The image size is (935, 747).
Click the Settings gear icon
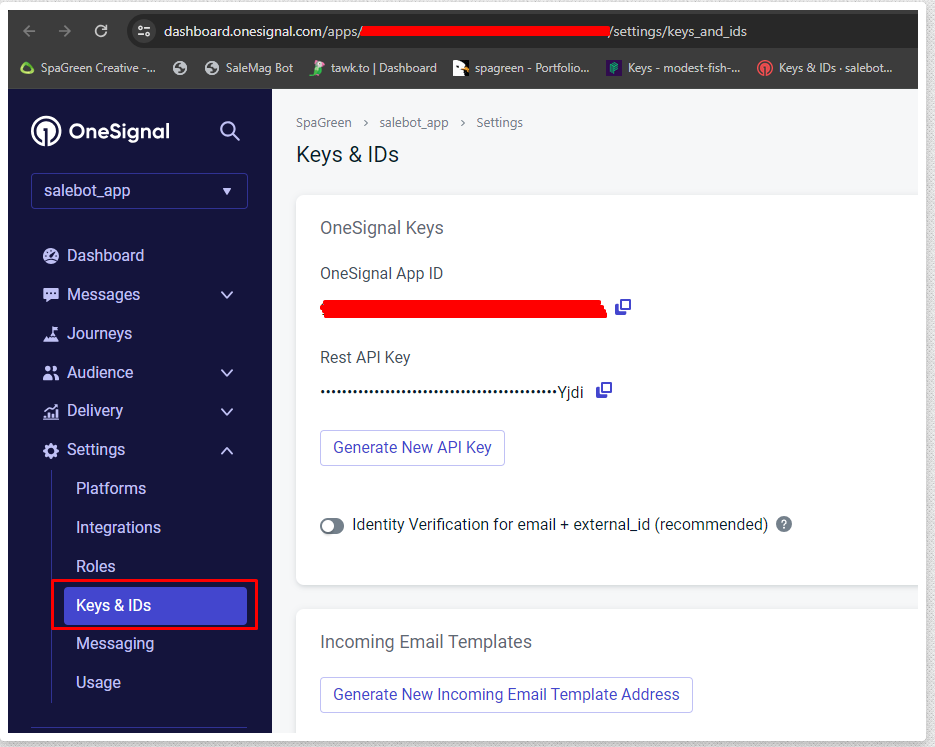[51, 451]
